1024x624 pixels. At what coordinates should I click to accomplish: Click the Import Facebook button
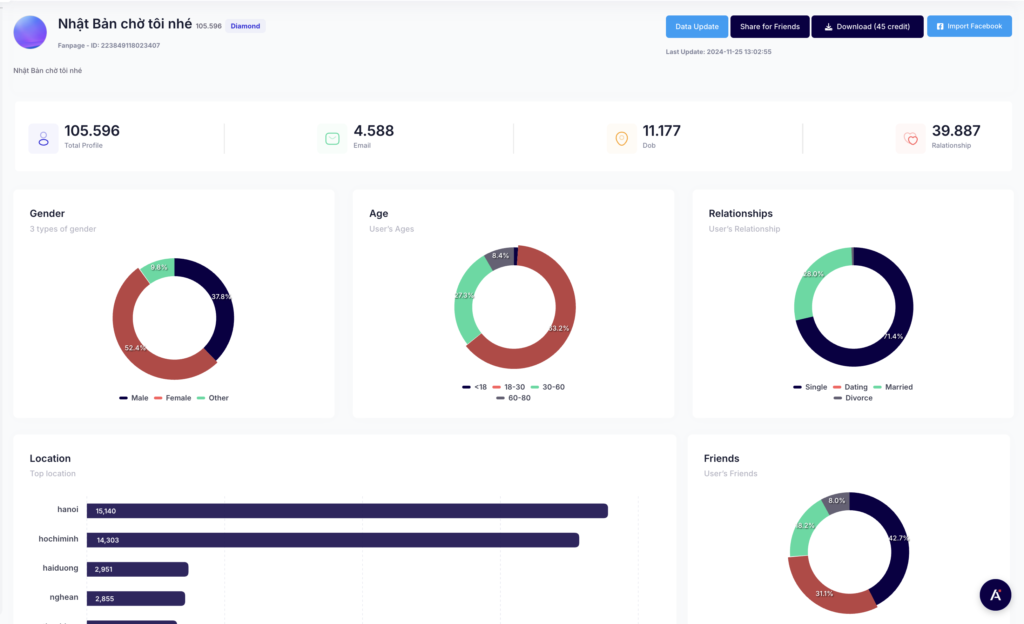(969, 26)
